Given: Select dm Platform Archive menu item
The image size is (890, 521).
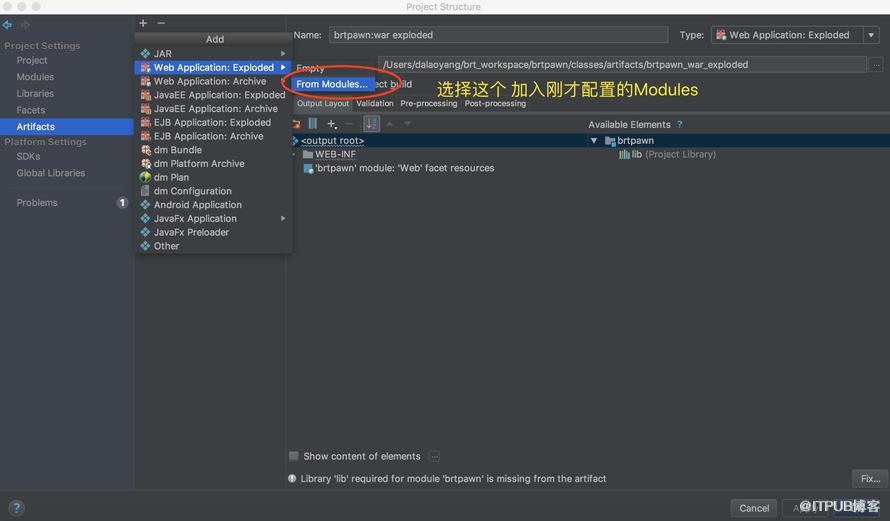Looking at the screenshot, I should 213,163.
